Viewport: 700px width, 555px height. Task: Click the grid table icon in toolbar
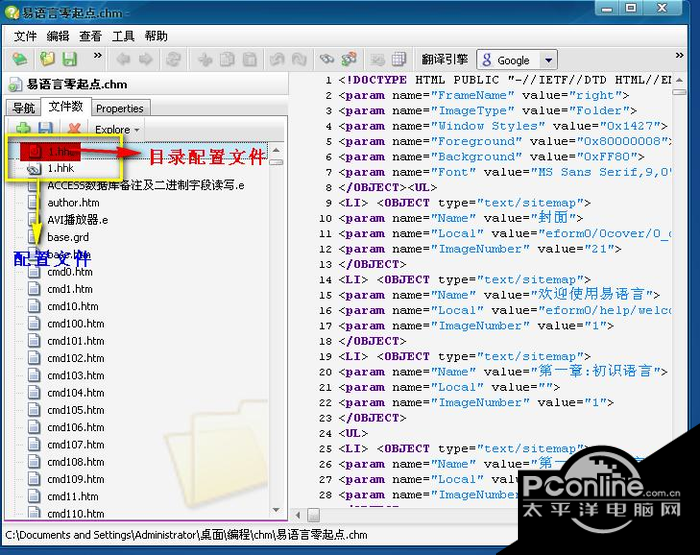pos(398,60)
